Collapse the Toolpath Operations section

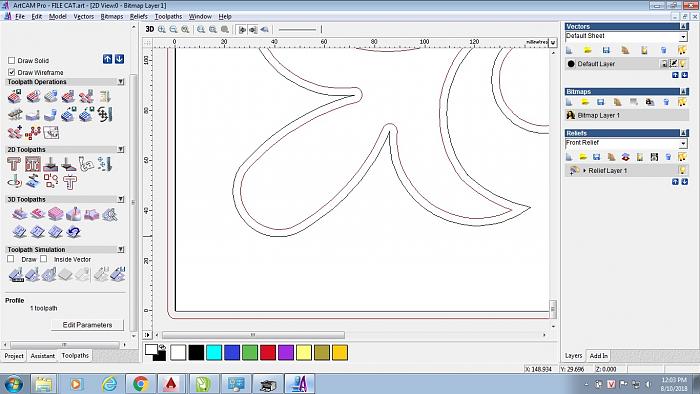tap(121, 82)
